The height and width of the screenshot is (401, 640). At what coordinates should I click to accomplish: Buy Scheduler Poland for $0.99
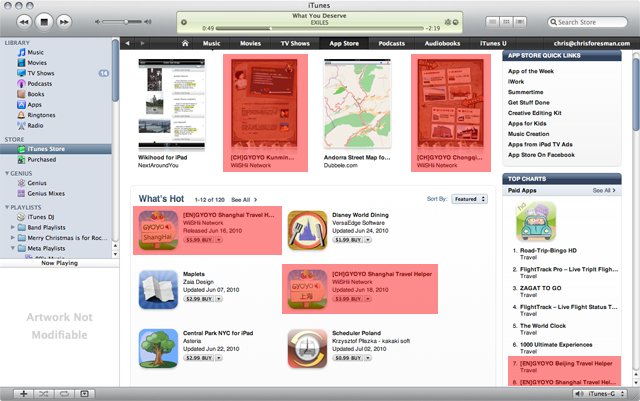click(x=348, y=358)
